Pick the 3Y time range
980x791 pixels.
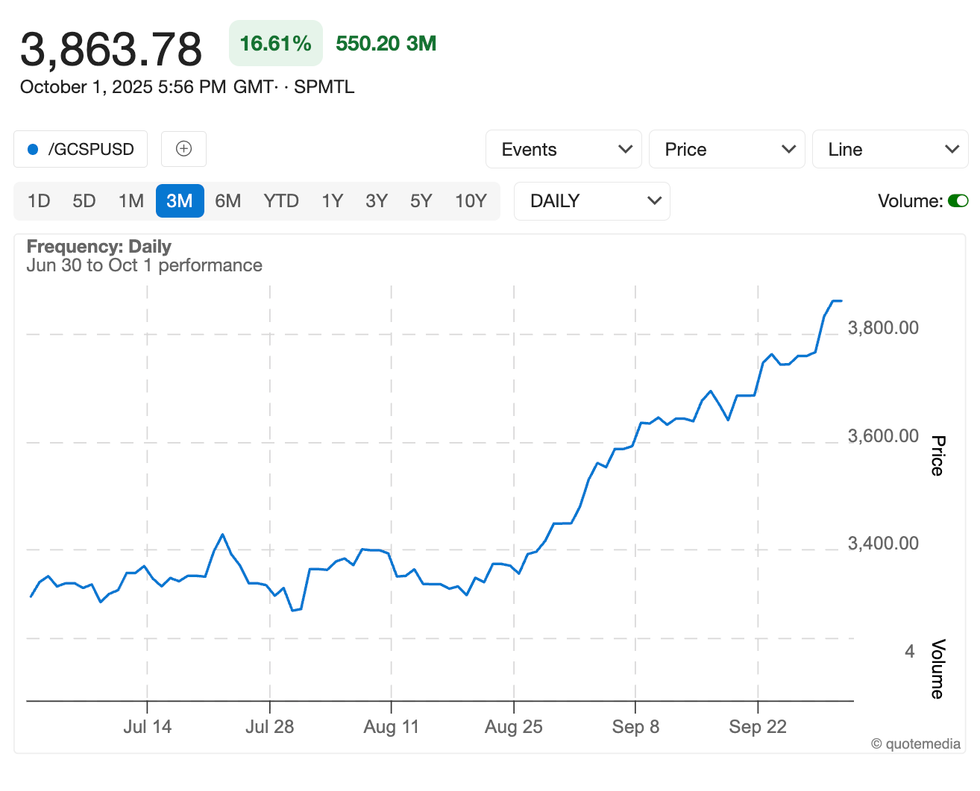(376, 201)
